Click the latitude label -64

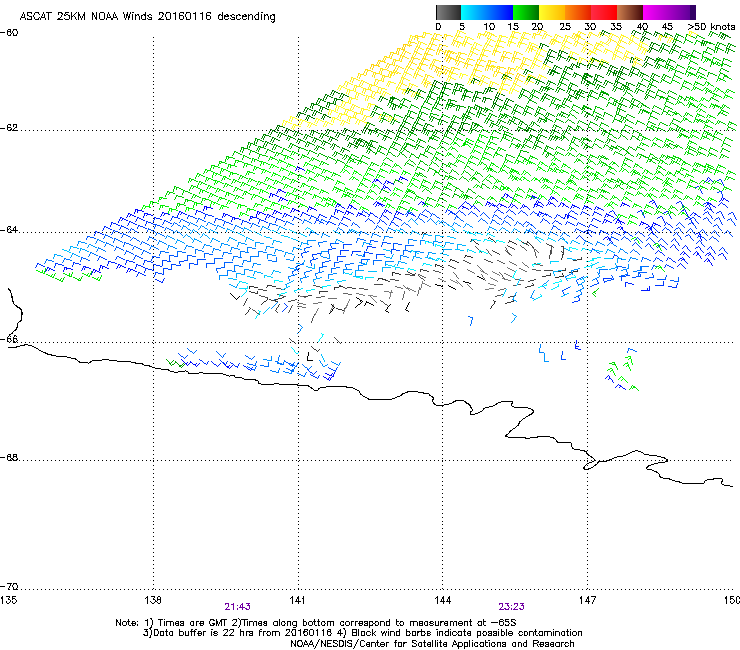(9, 230)
